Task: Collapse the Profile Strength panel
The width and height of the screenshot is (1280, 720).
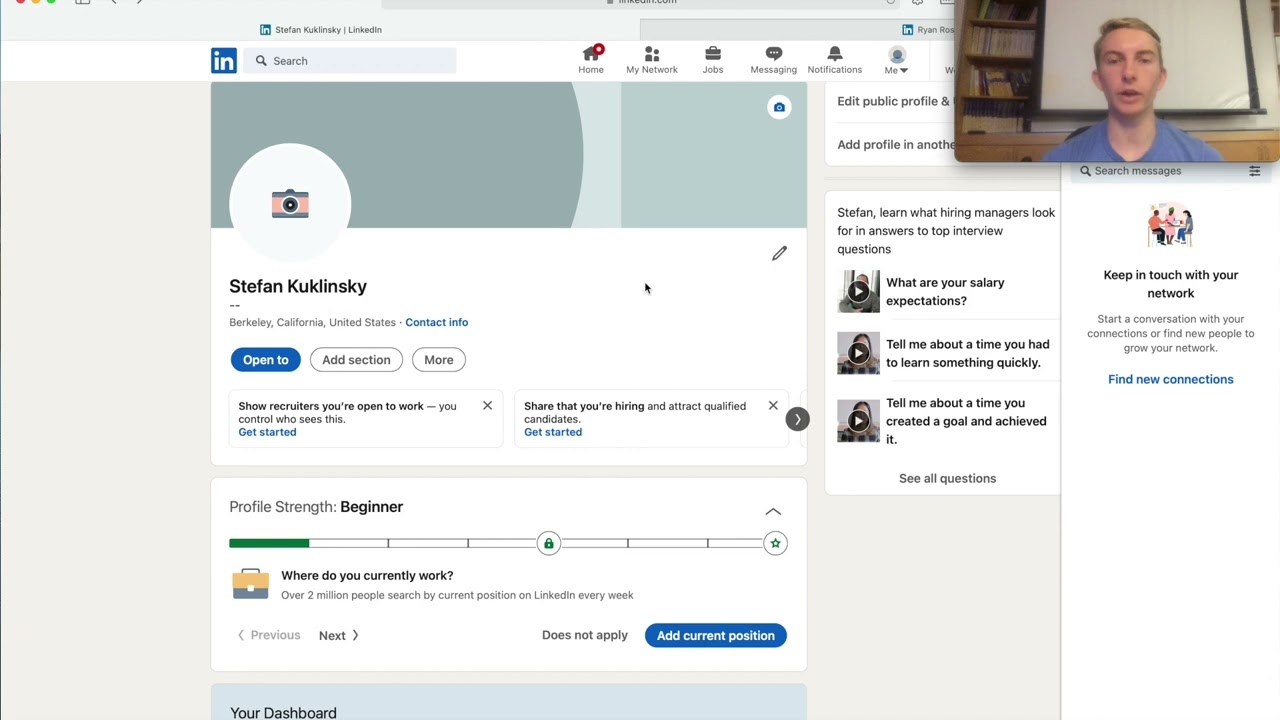Action: 773,511
